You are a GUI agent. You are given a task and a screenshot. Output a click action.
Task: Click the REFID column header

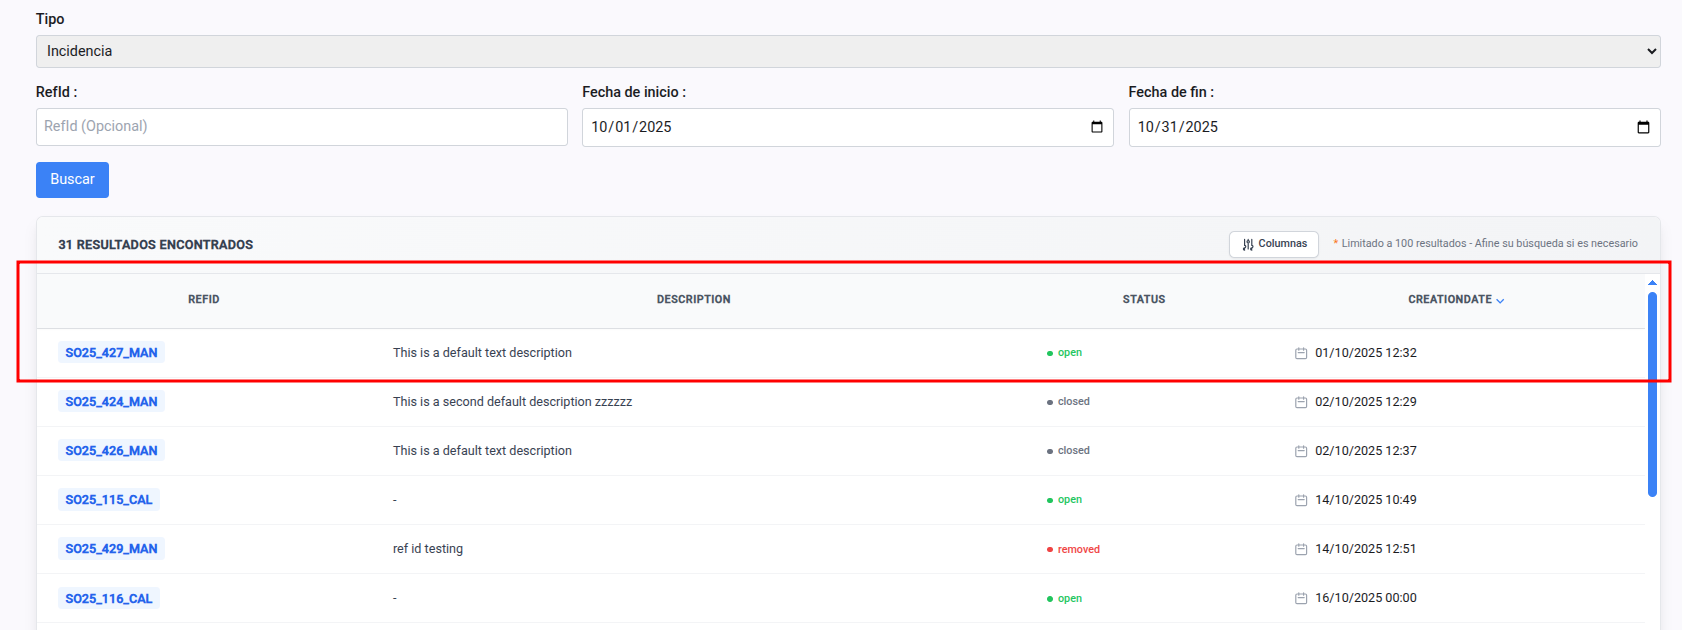203,299
